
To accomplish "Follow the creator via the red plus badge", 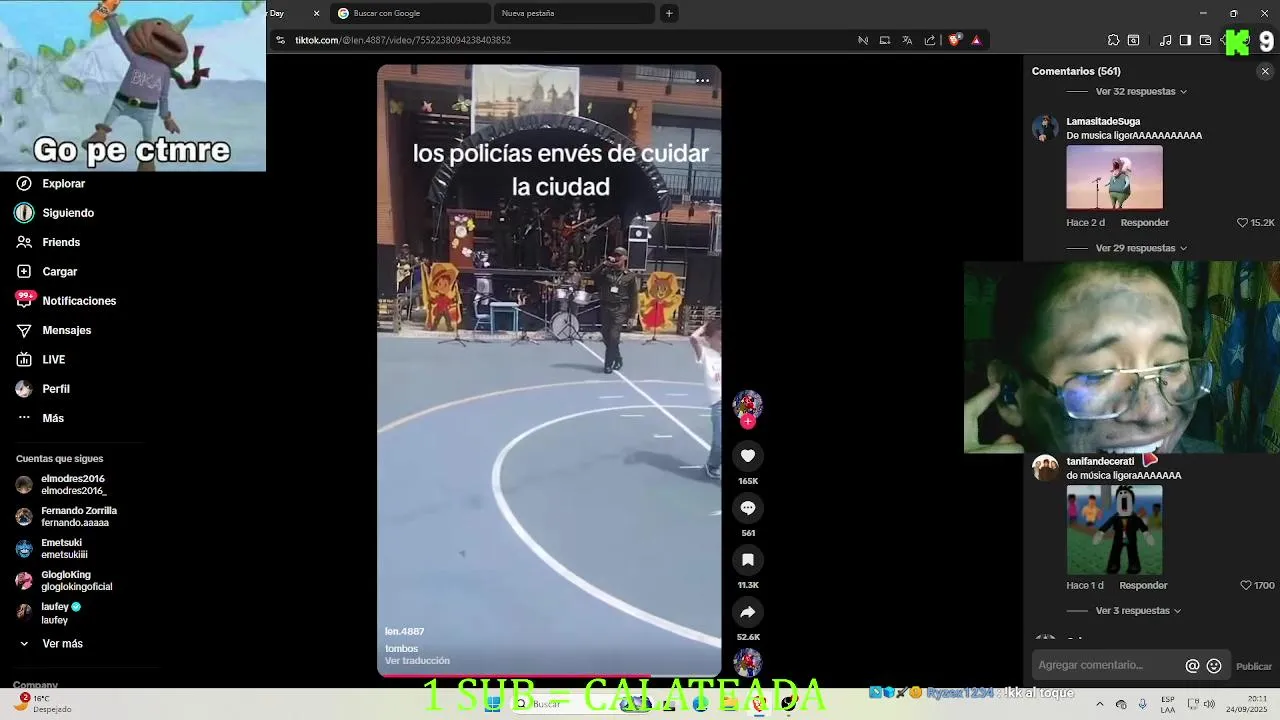I will [747, 422].
